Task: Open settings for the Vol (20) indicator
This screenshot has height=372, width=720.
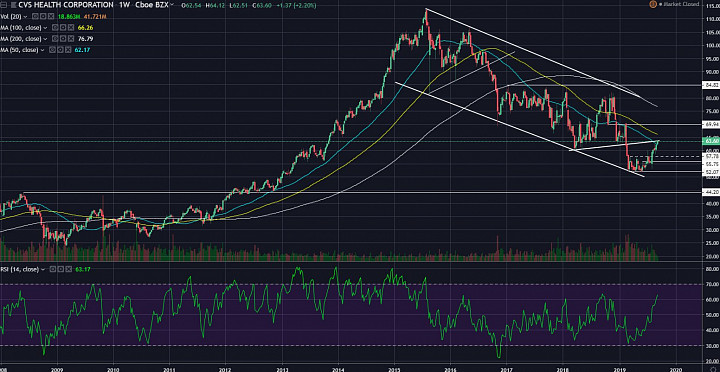Action: (43, 17)
